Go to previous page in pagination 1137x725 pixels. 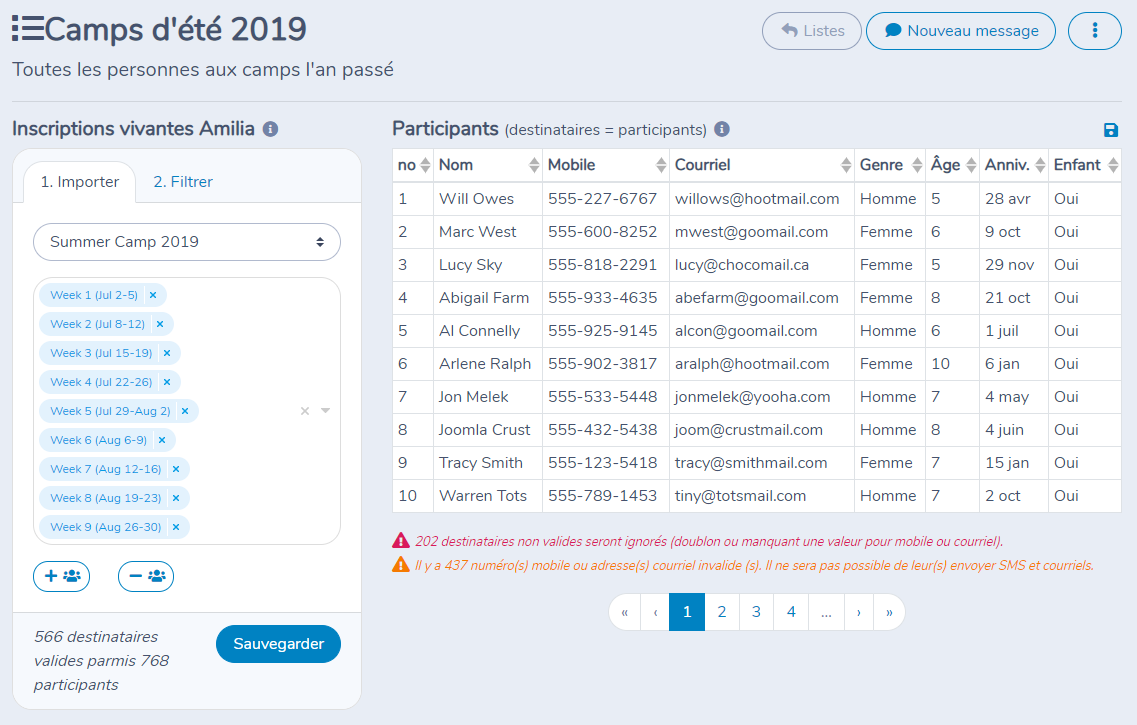655,613
